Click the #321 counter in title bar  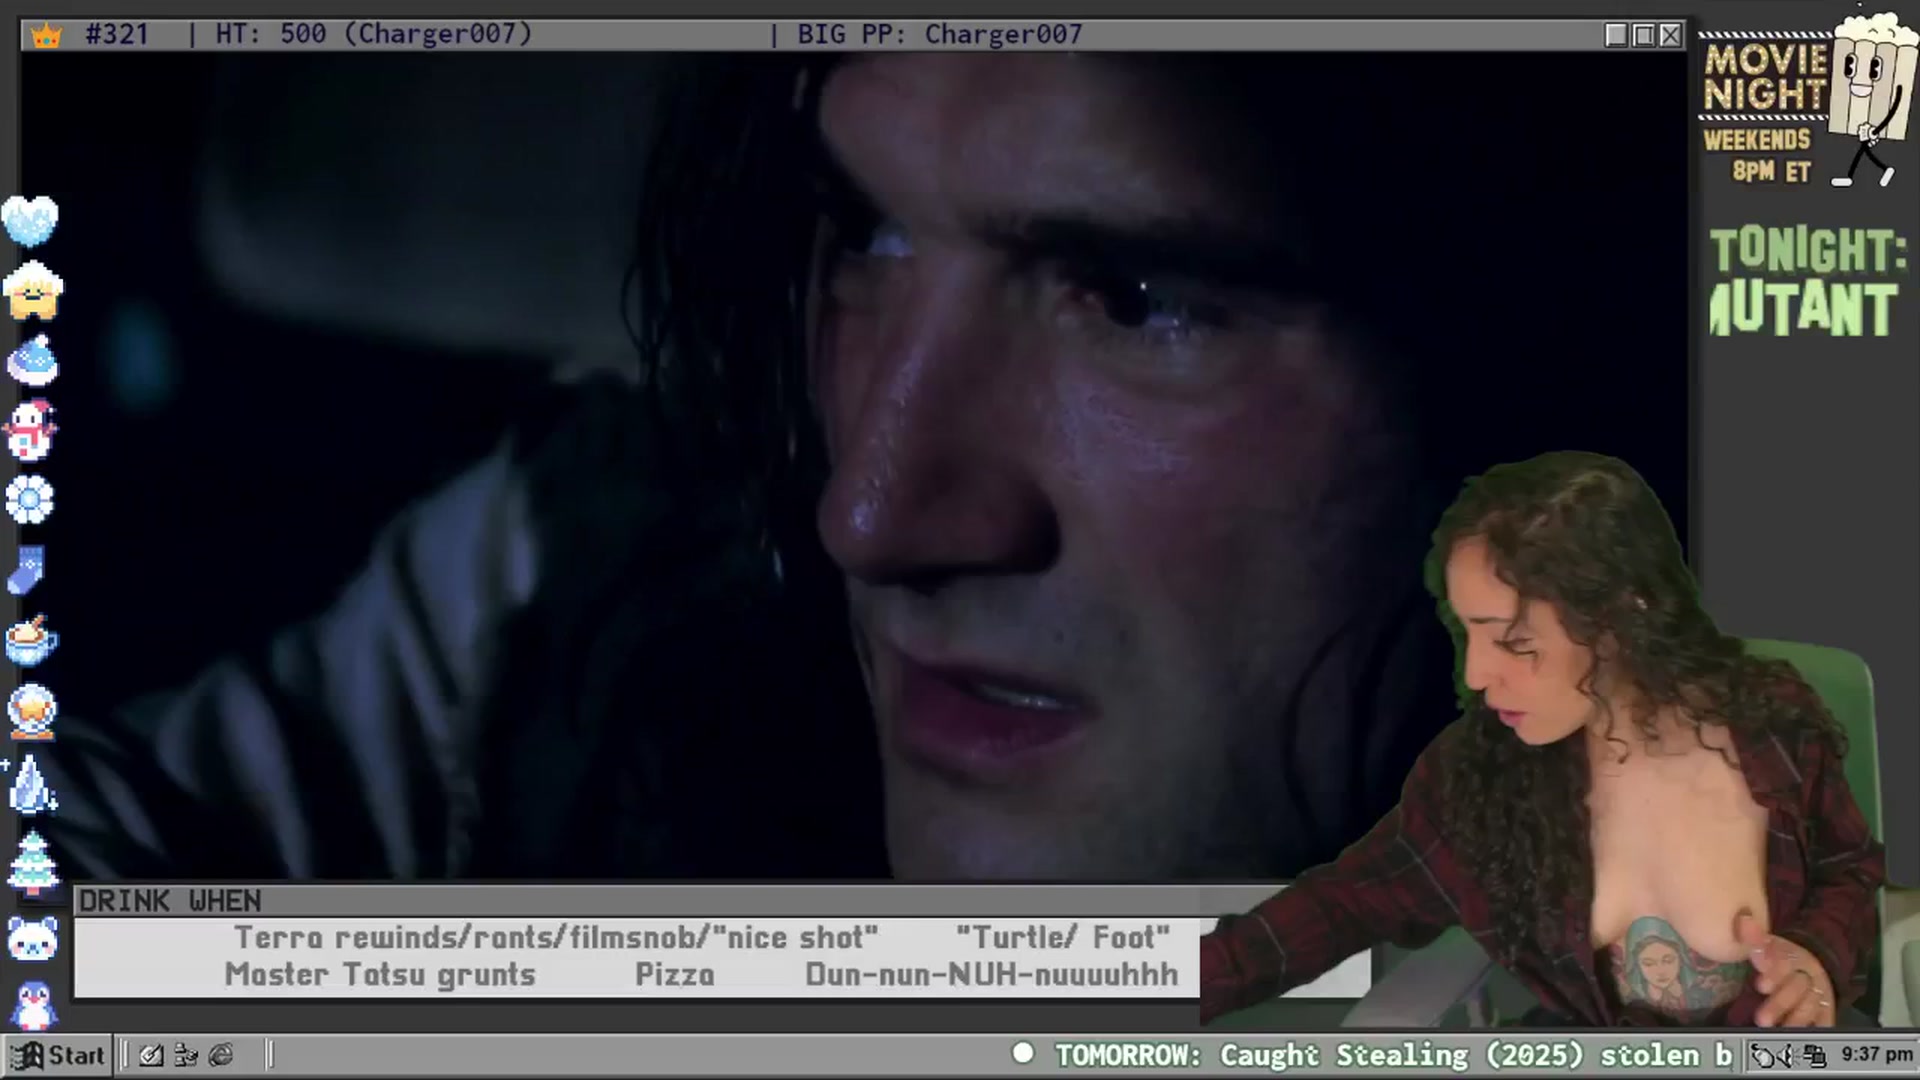point(117,34)
